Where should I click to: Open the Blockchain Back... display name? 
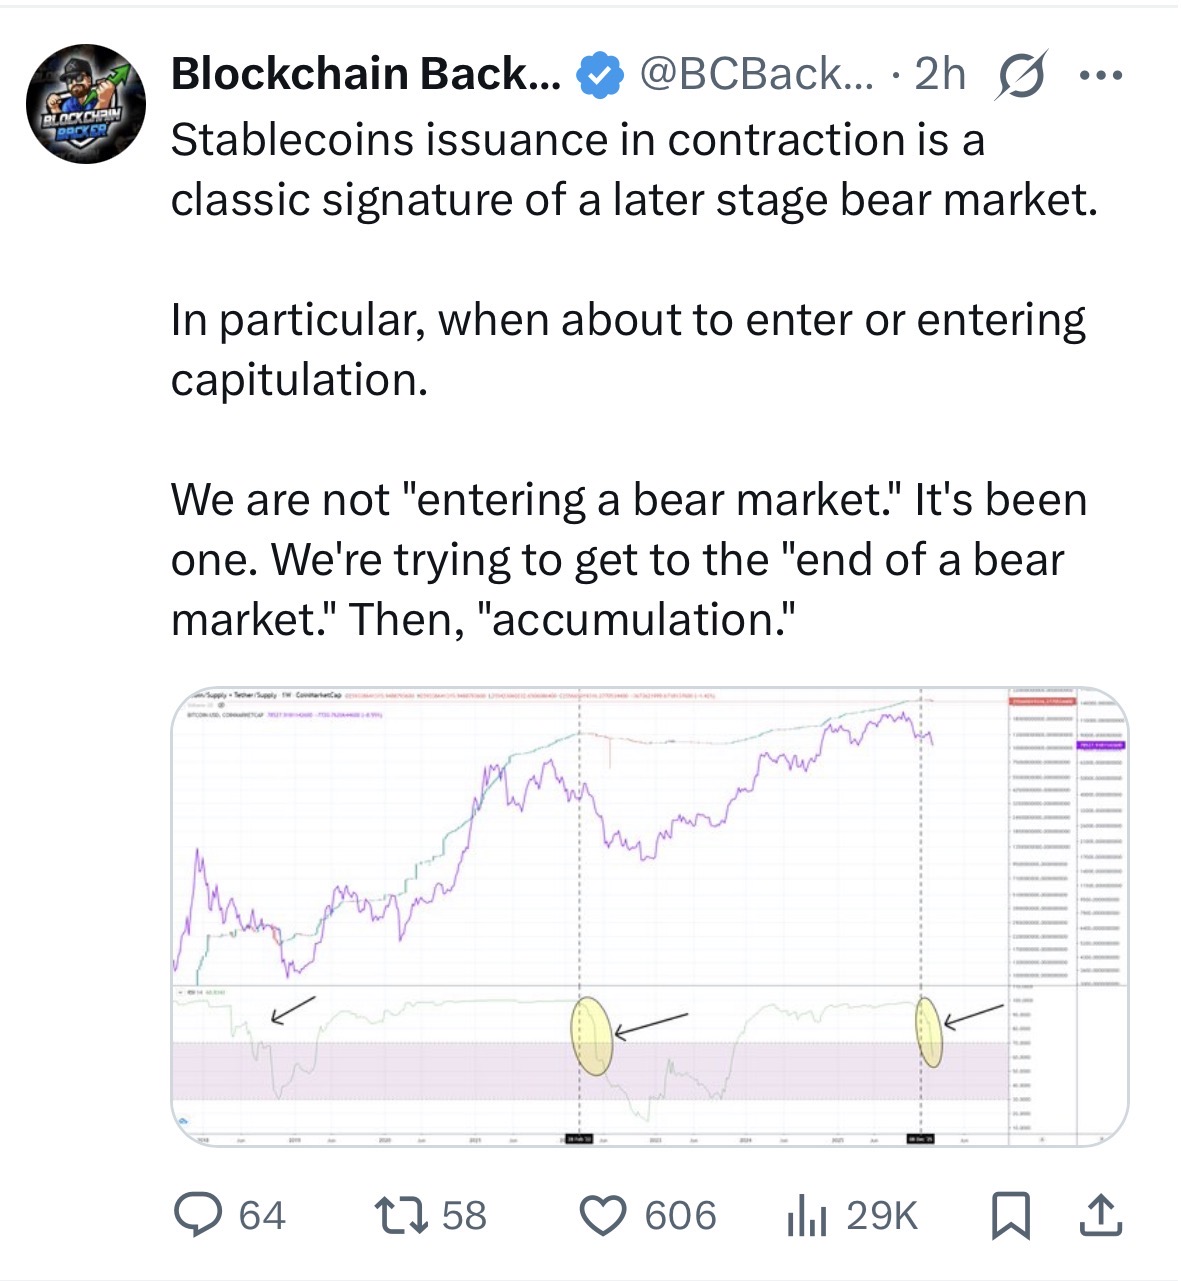tap(366, 75)
